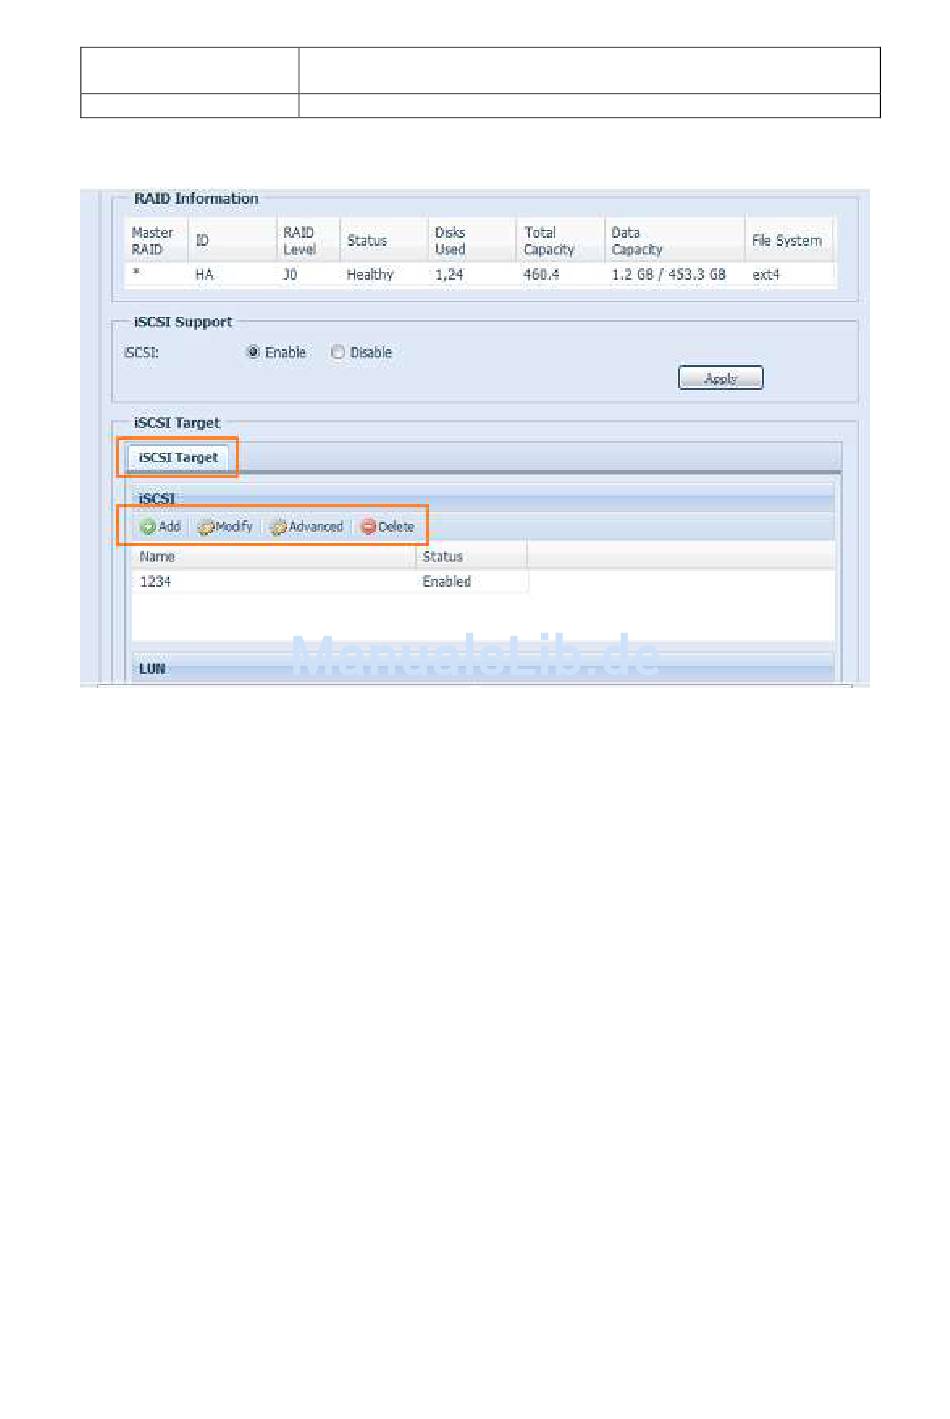Click the LUN section header

(x=483, y=668)
